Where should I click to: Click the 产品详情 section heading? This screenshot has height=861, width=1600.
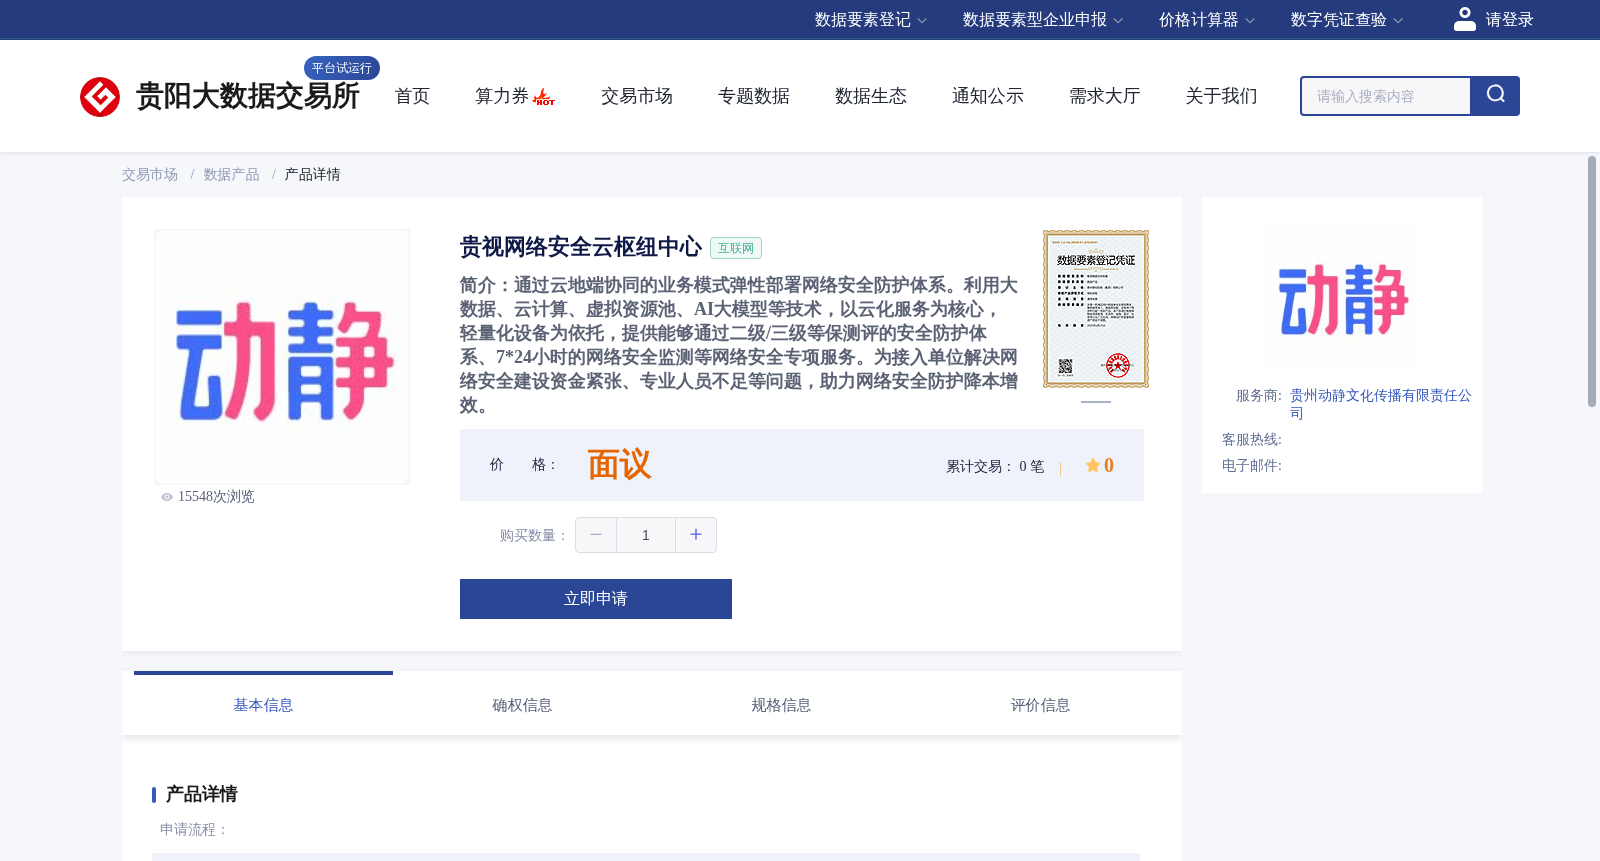pyautogui.click(x=201, y=794)
